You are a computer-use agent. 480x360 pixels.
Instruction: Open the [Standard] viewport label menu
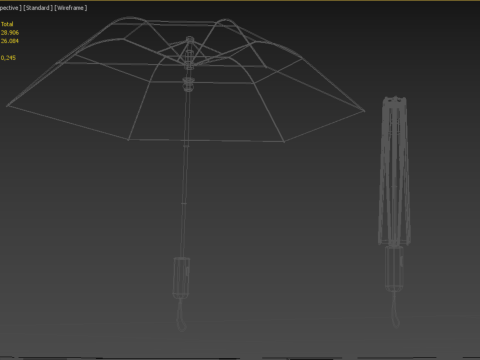coord(38,8)
